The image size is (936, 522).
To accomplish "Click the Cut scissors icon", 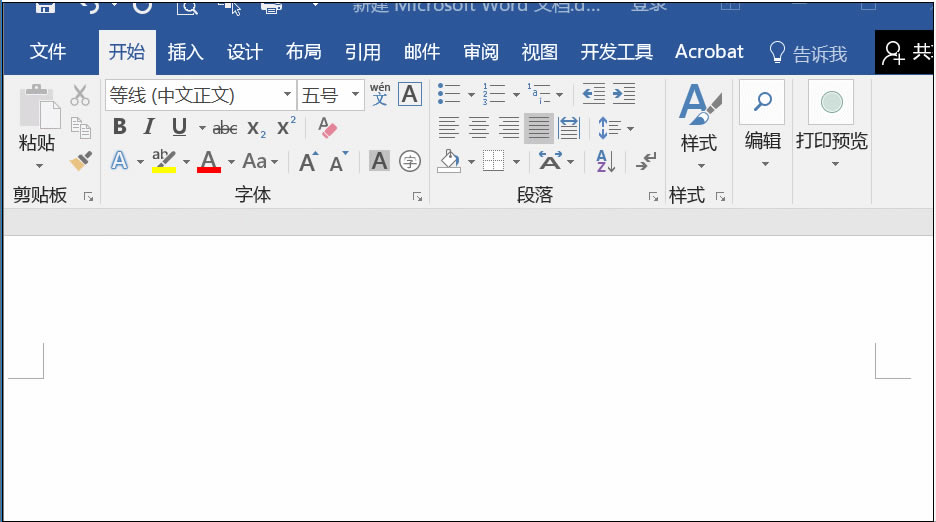I will point(79,96).
